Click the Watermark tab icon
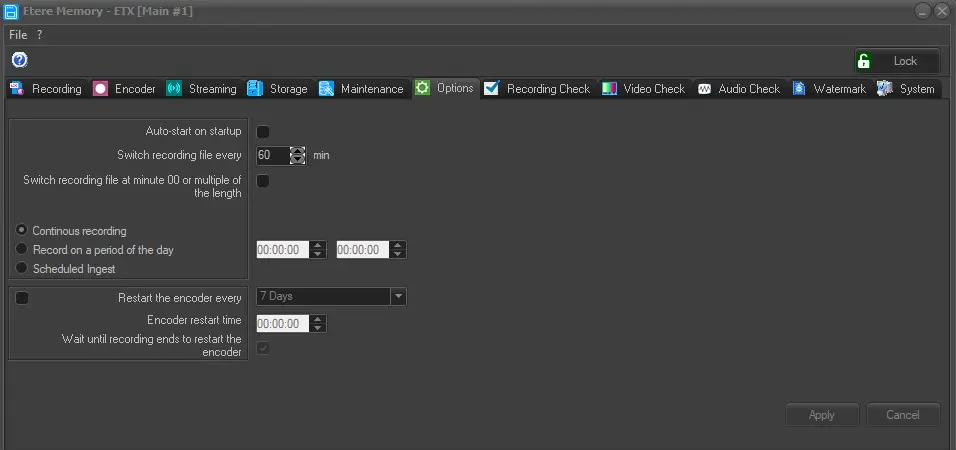 click(799, 89)
